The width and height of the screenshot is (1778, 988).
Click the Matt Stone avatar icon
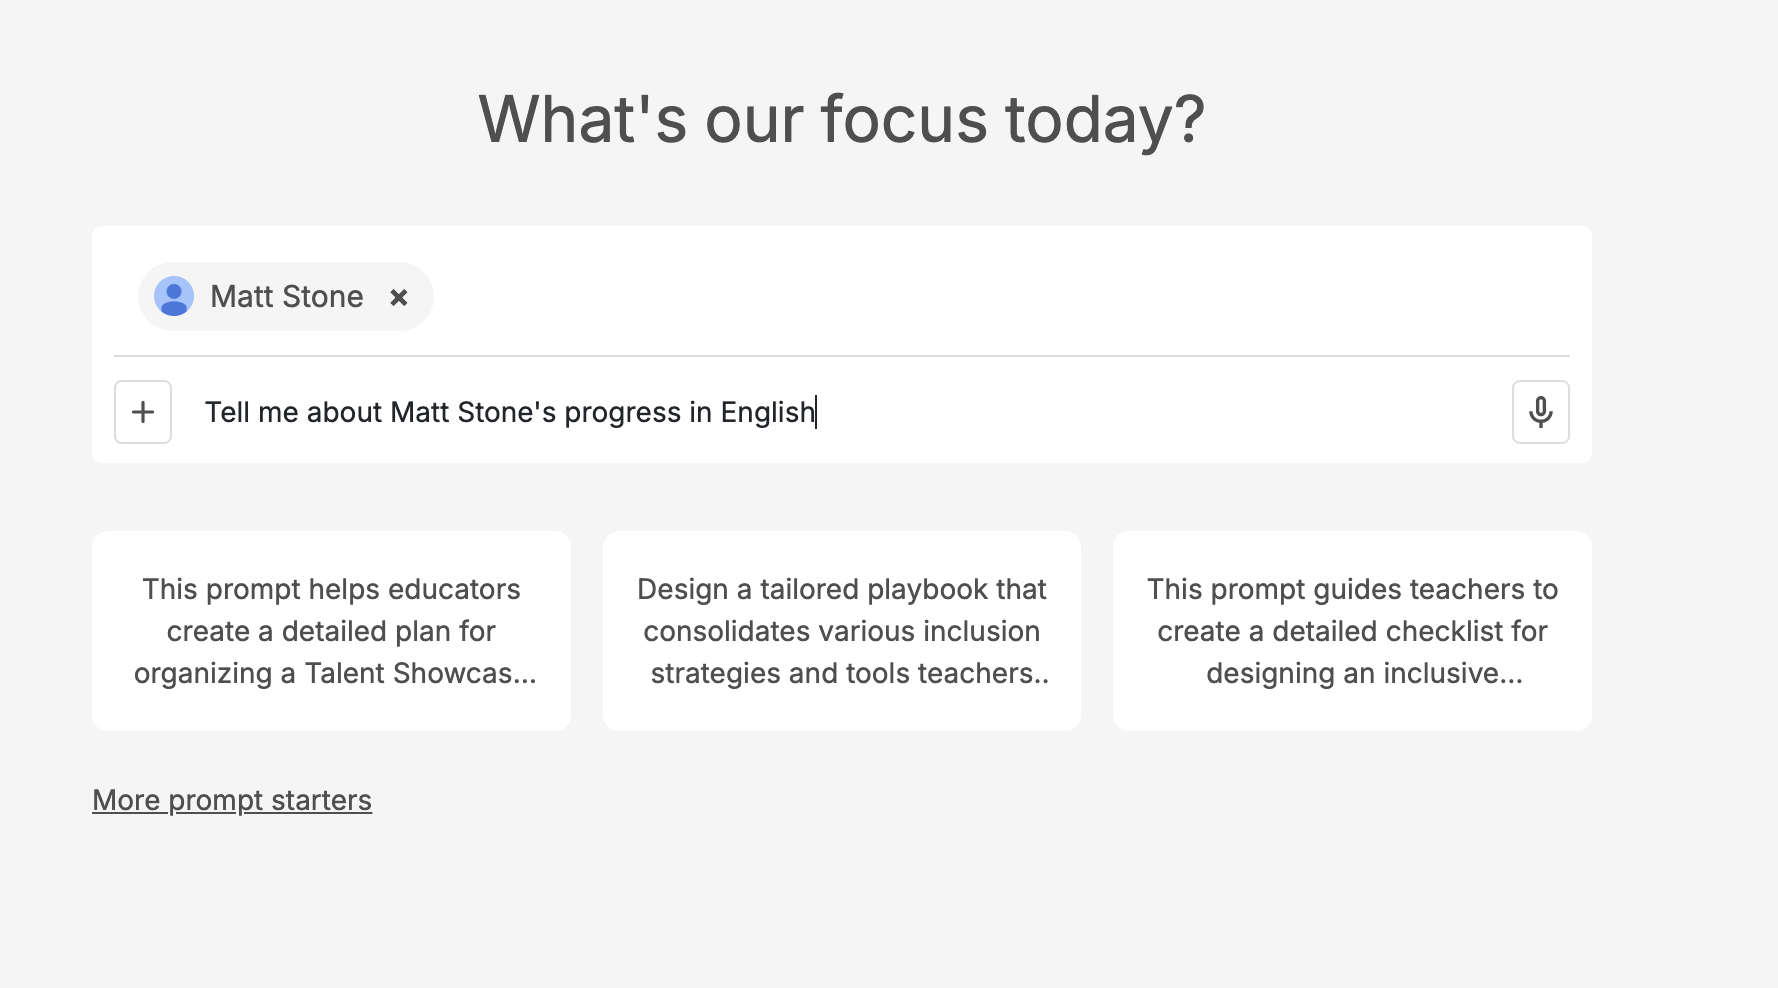(174, 297)
